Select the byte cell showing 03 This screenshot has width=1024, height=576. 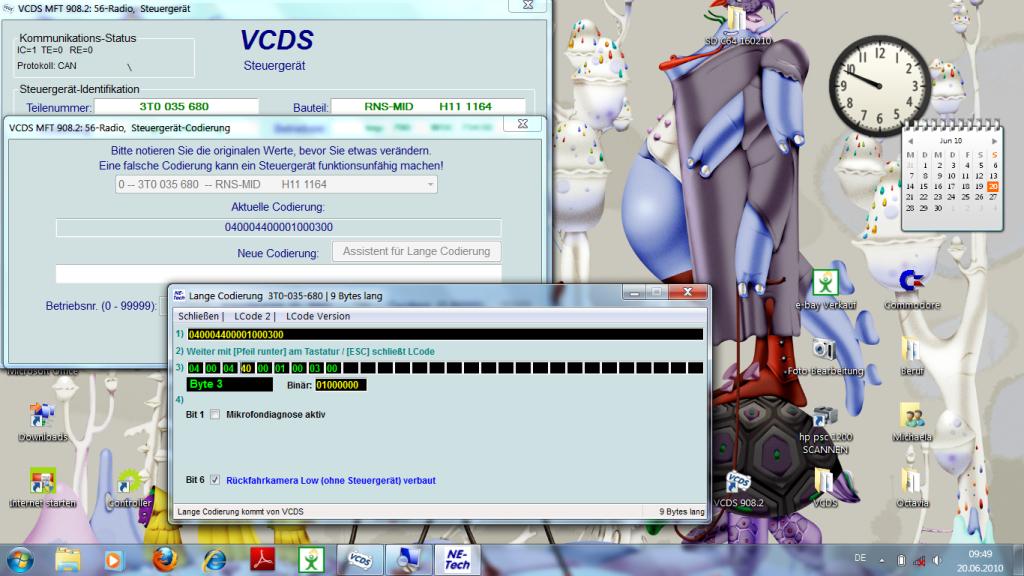315,368
